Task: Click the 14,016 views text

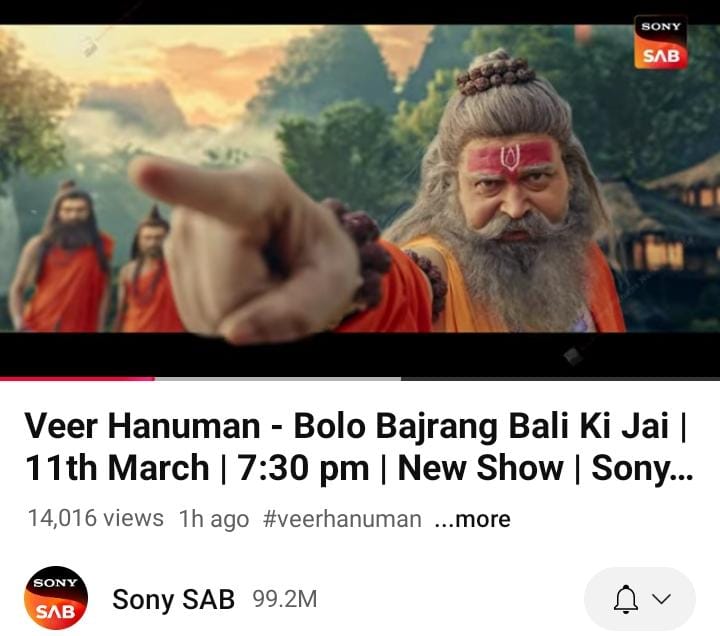Action: (x=96, y=518)
